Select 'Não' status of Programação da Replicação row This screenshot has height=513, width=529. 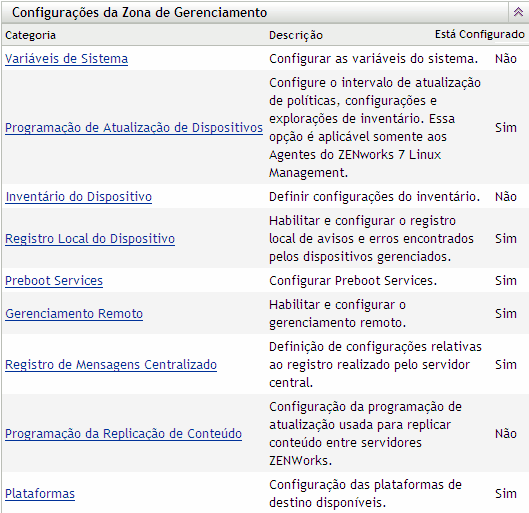[506, 434]
